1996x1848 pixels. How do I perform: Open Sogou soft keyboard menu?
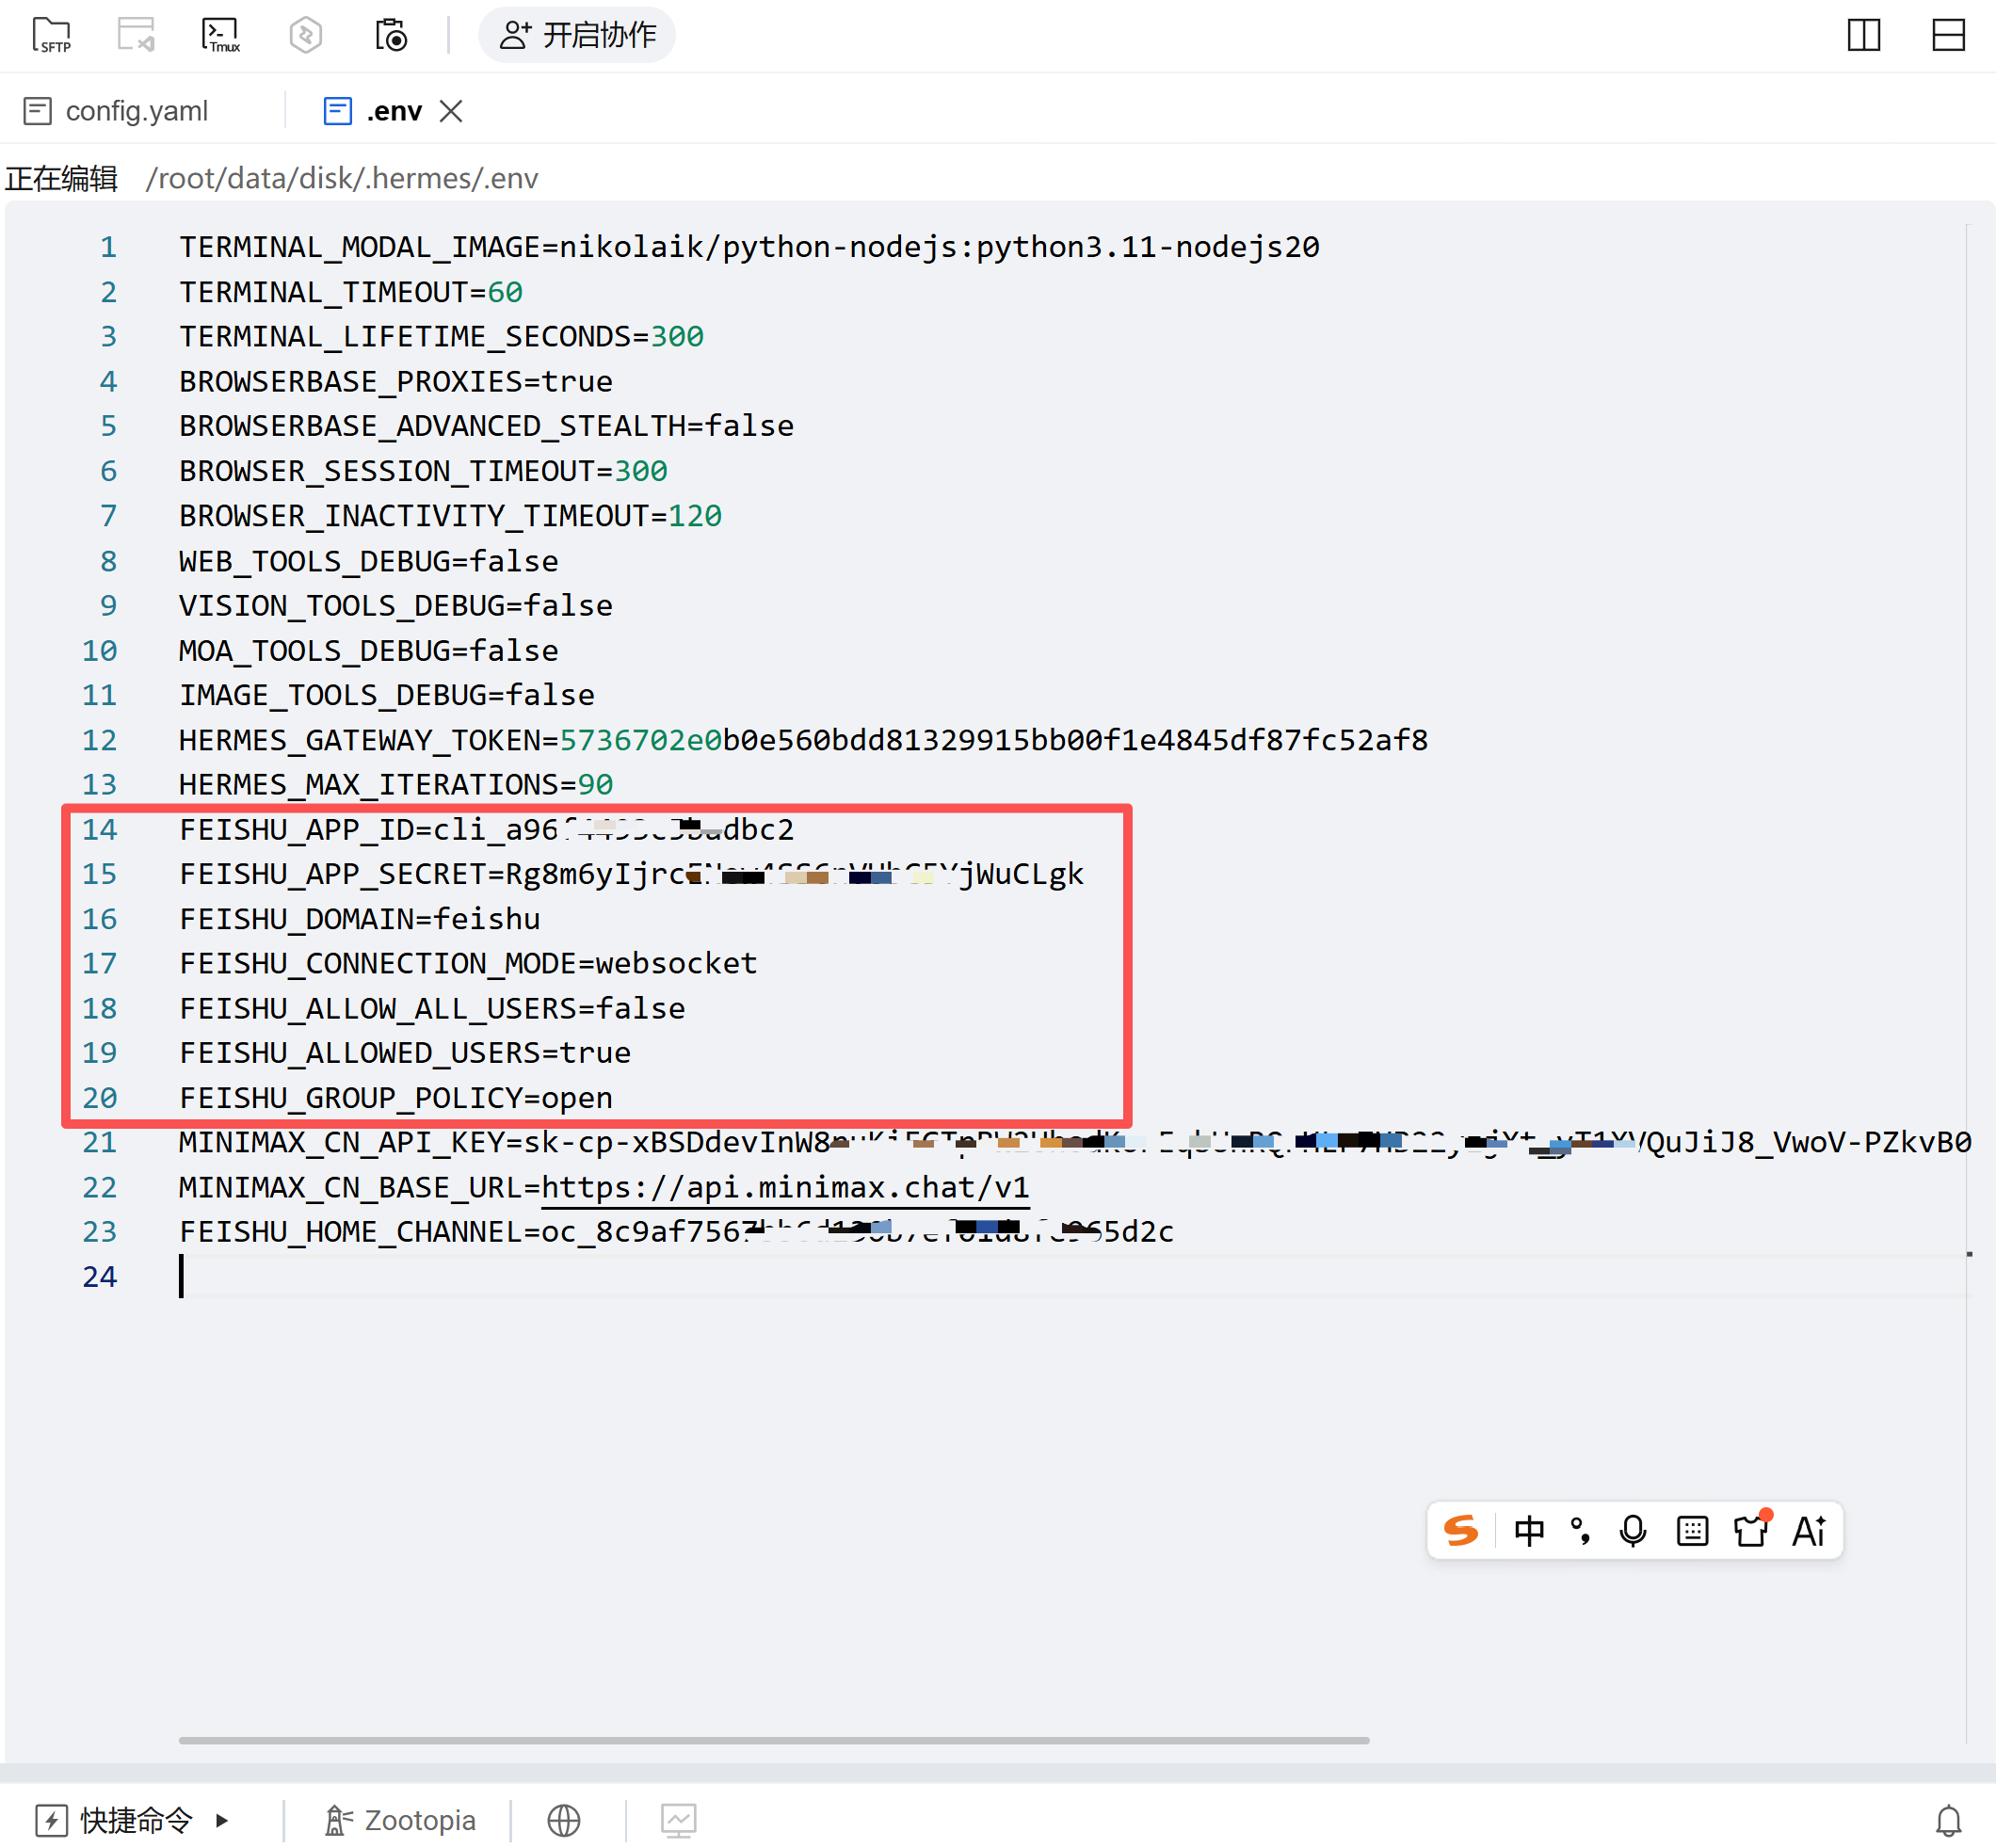click(x=1692, y=1531)
